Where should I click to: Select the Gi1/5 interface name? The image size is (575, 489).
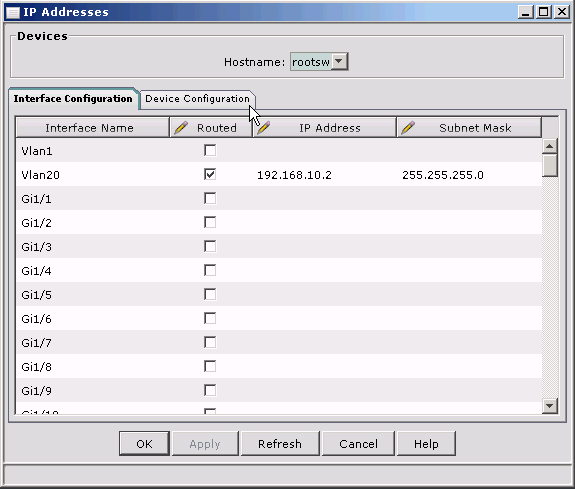36,295
